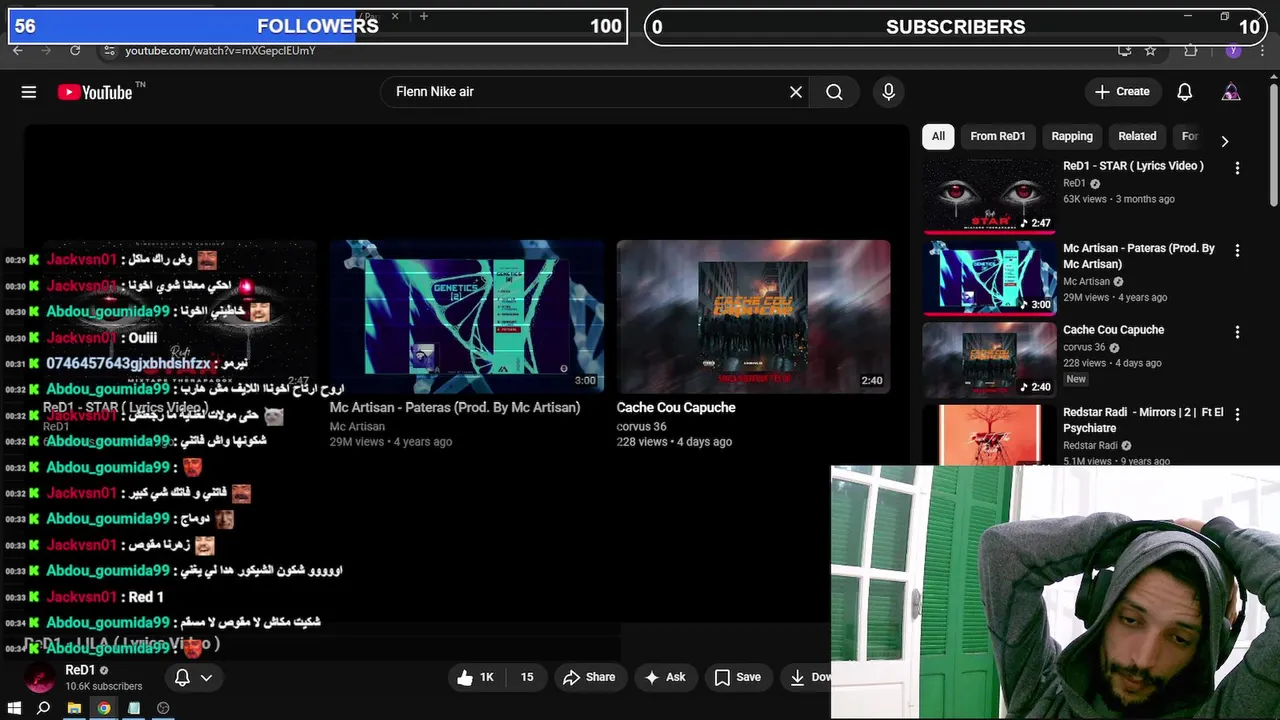Viewport: 1280px width, 720px height.
Task: Open the browser extensions puzzle icon
Action: [x=1190, y=50]
